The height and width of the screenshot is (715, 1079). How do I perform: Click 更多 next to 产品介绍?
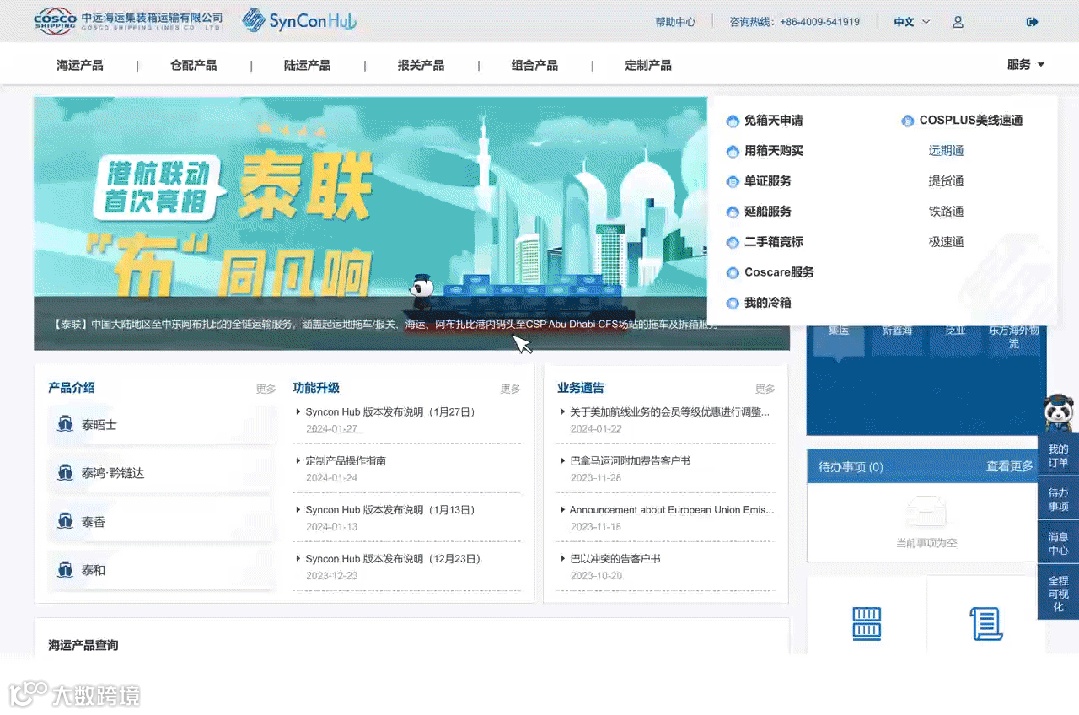[266, 389]
